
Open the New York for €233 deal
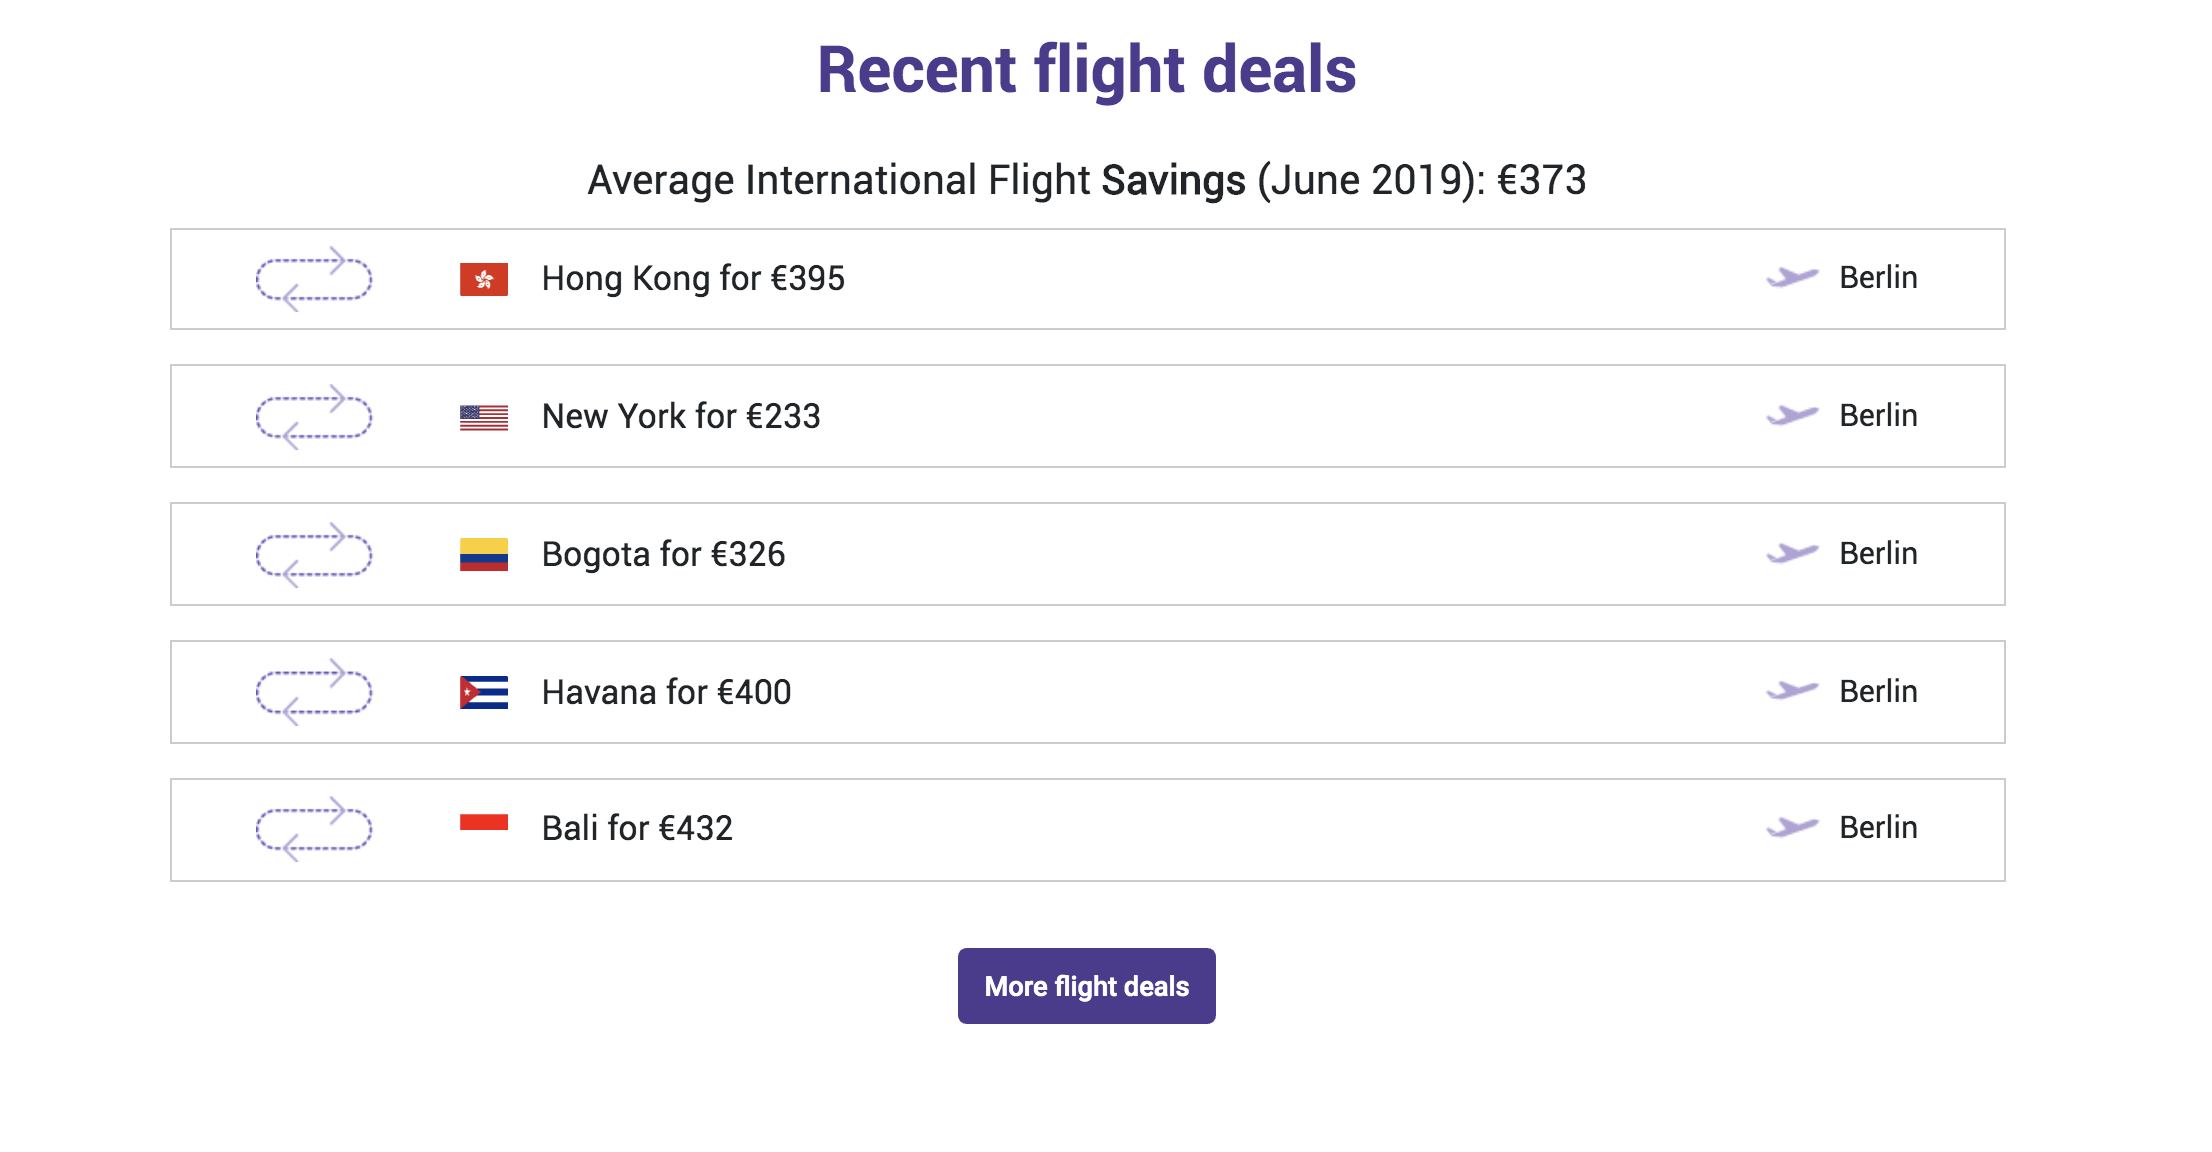pyautogui.click(x=680, y=417)
